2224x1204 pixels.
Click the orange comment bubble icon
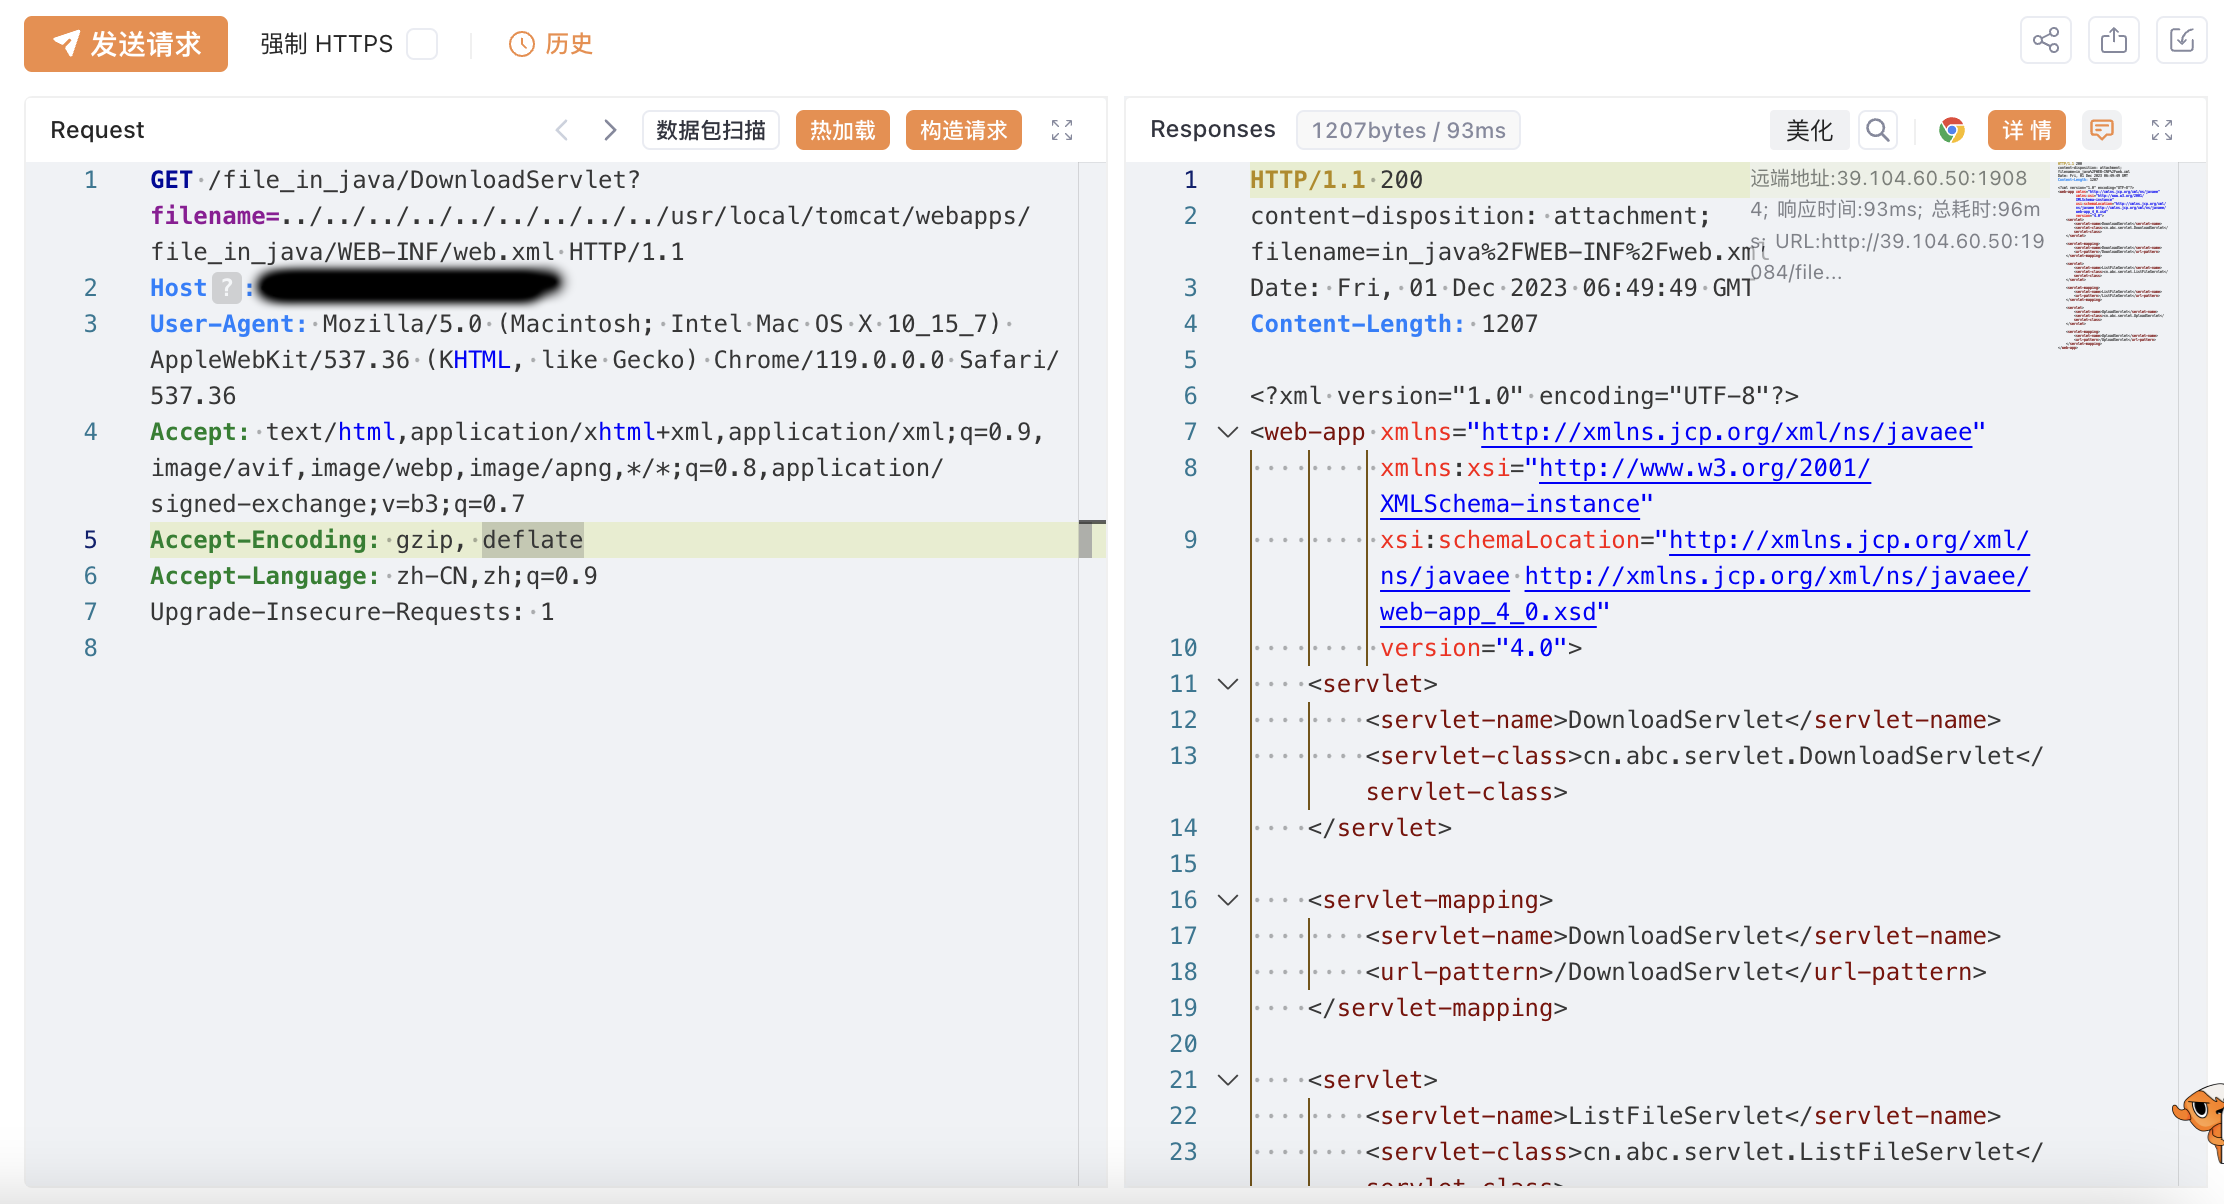pos(2101,130)
